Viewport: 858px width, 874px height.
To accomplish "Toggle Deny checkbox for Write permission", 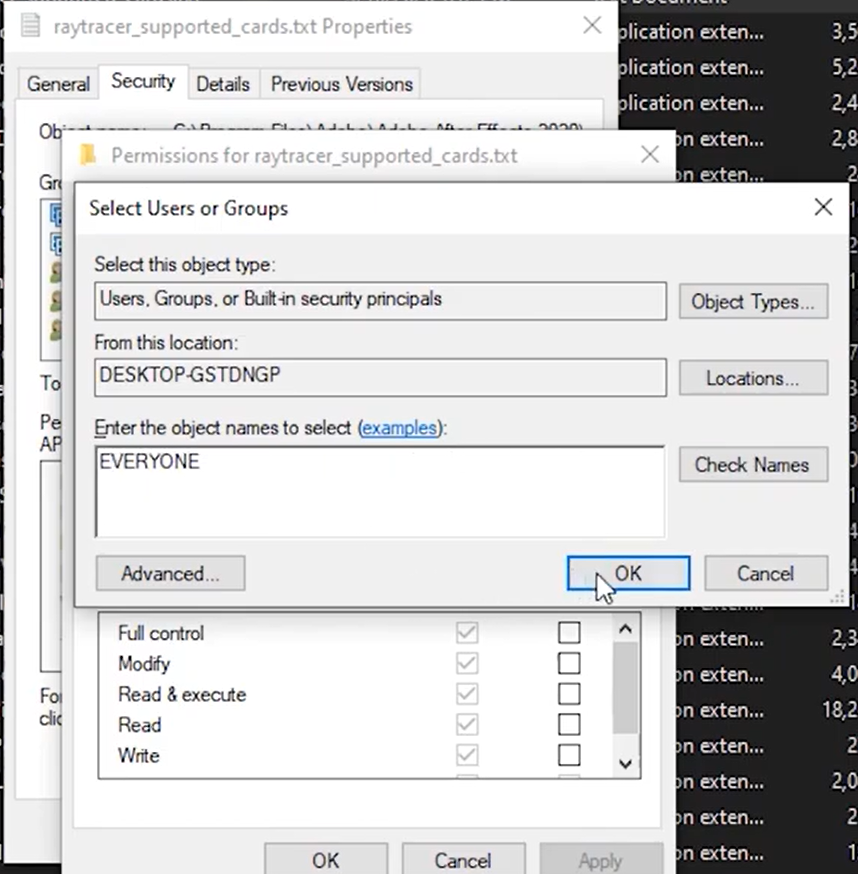I will [x=569, y=755].
